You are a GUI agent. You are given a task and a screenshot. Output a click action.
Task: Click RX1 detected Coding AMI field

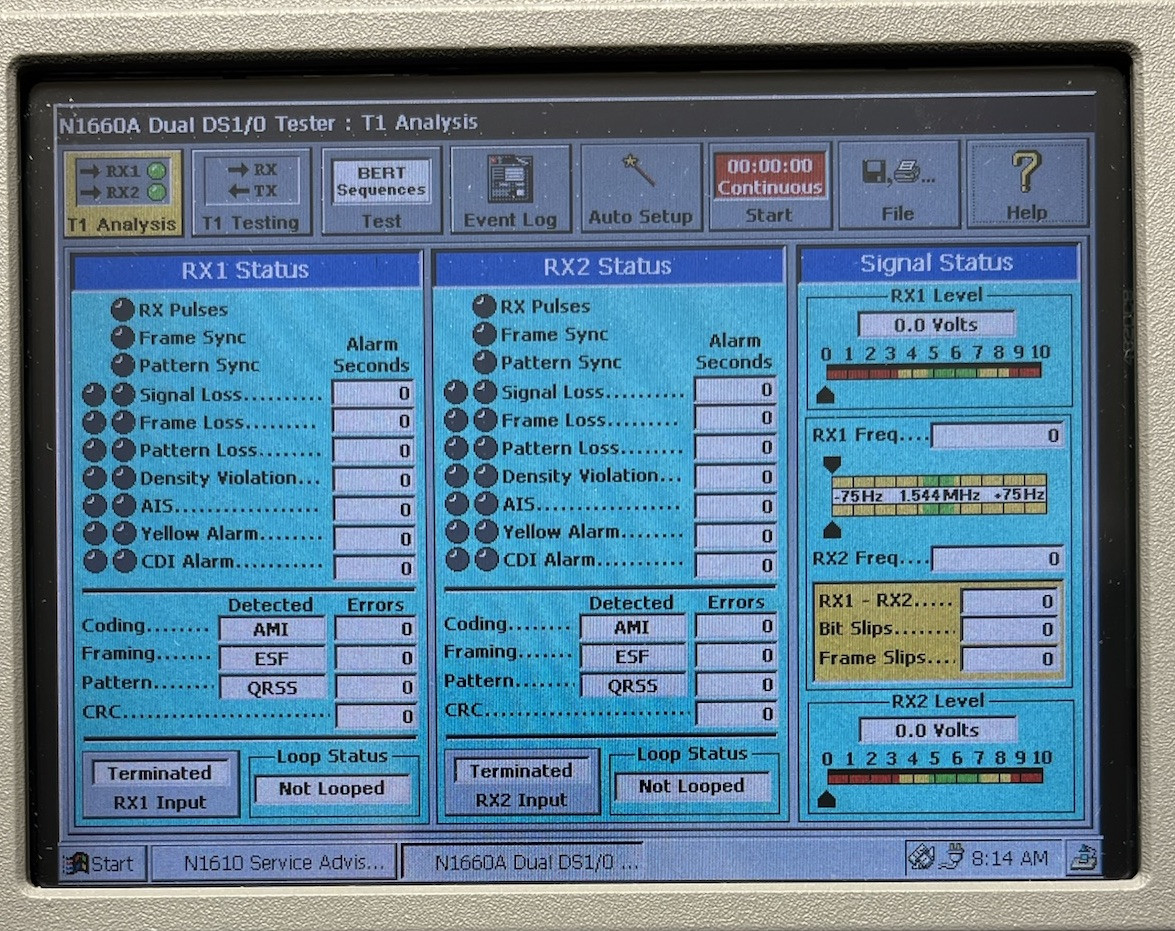click(x=271, y=629)
